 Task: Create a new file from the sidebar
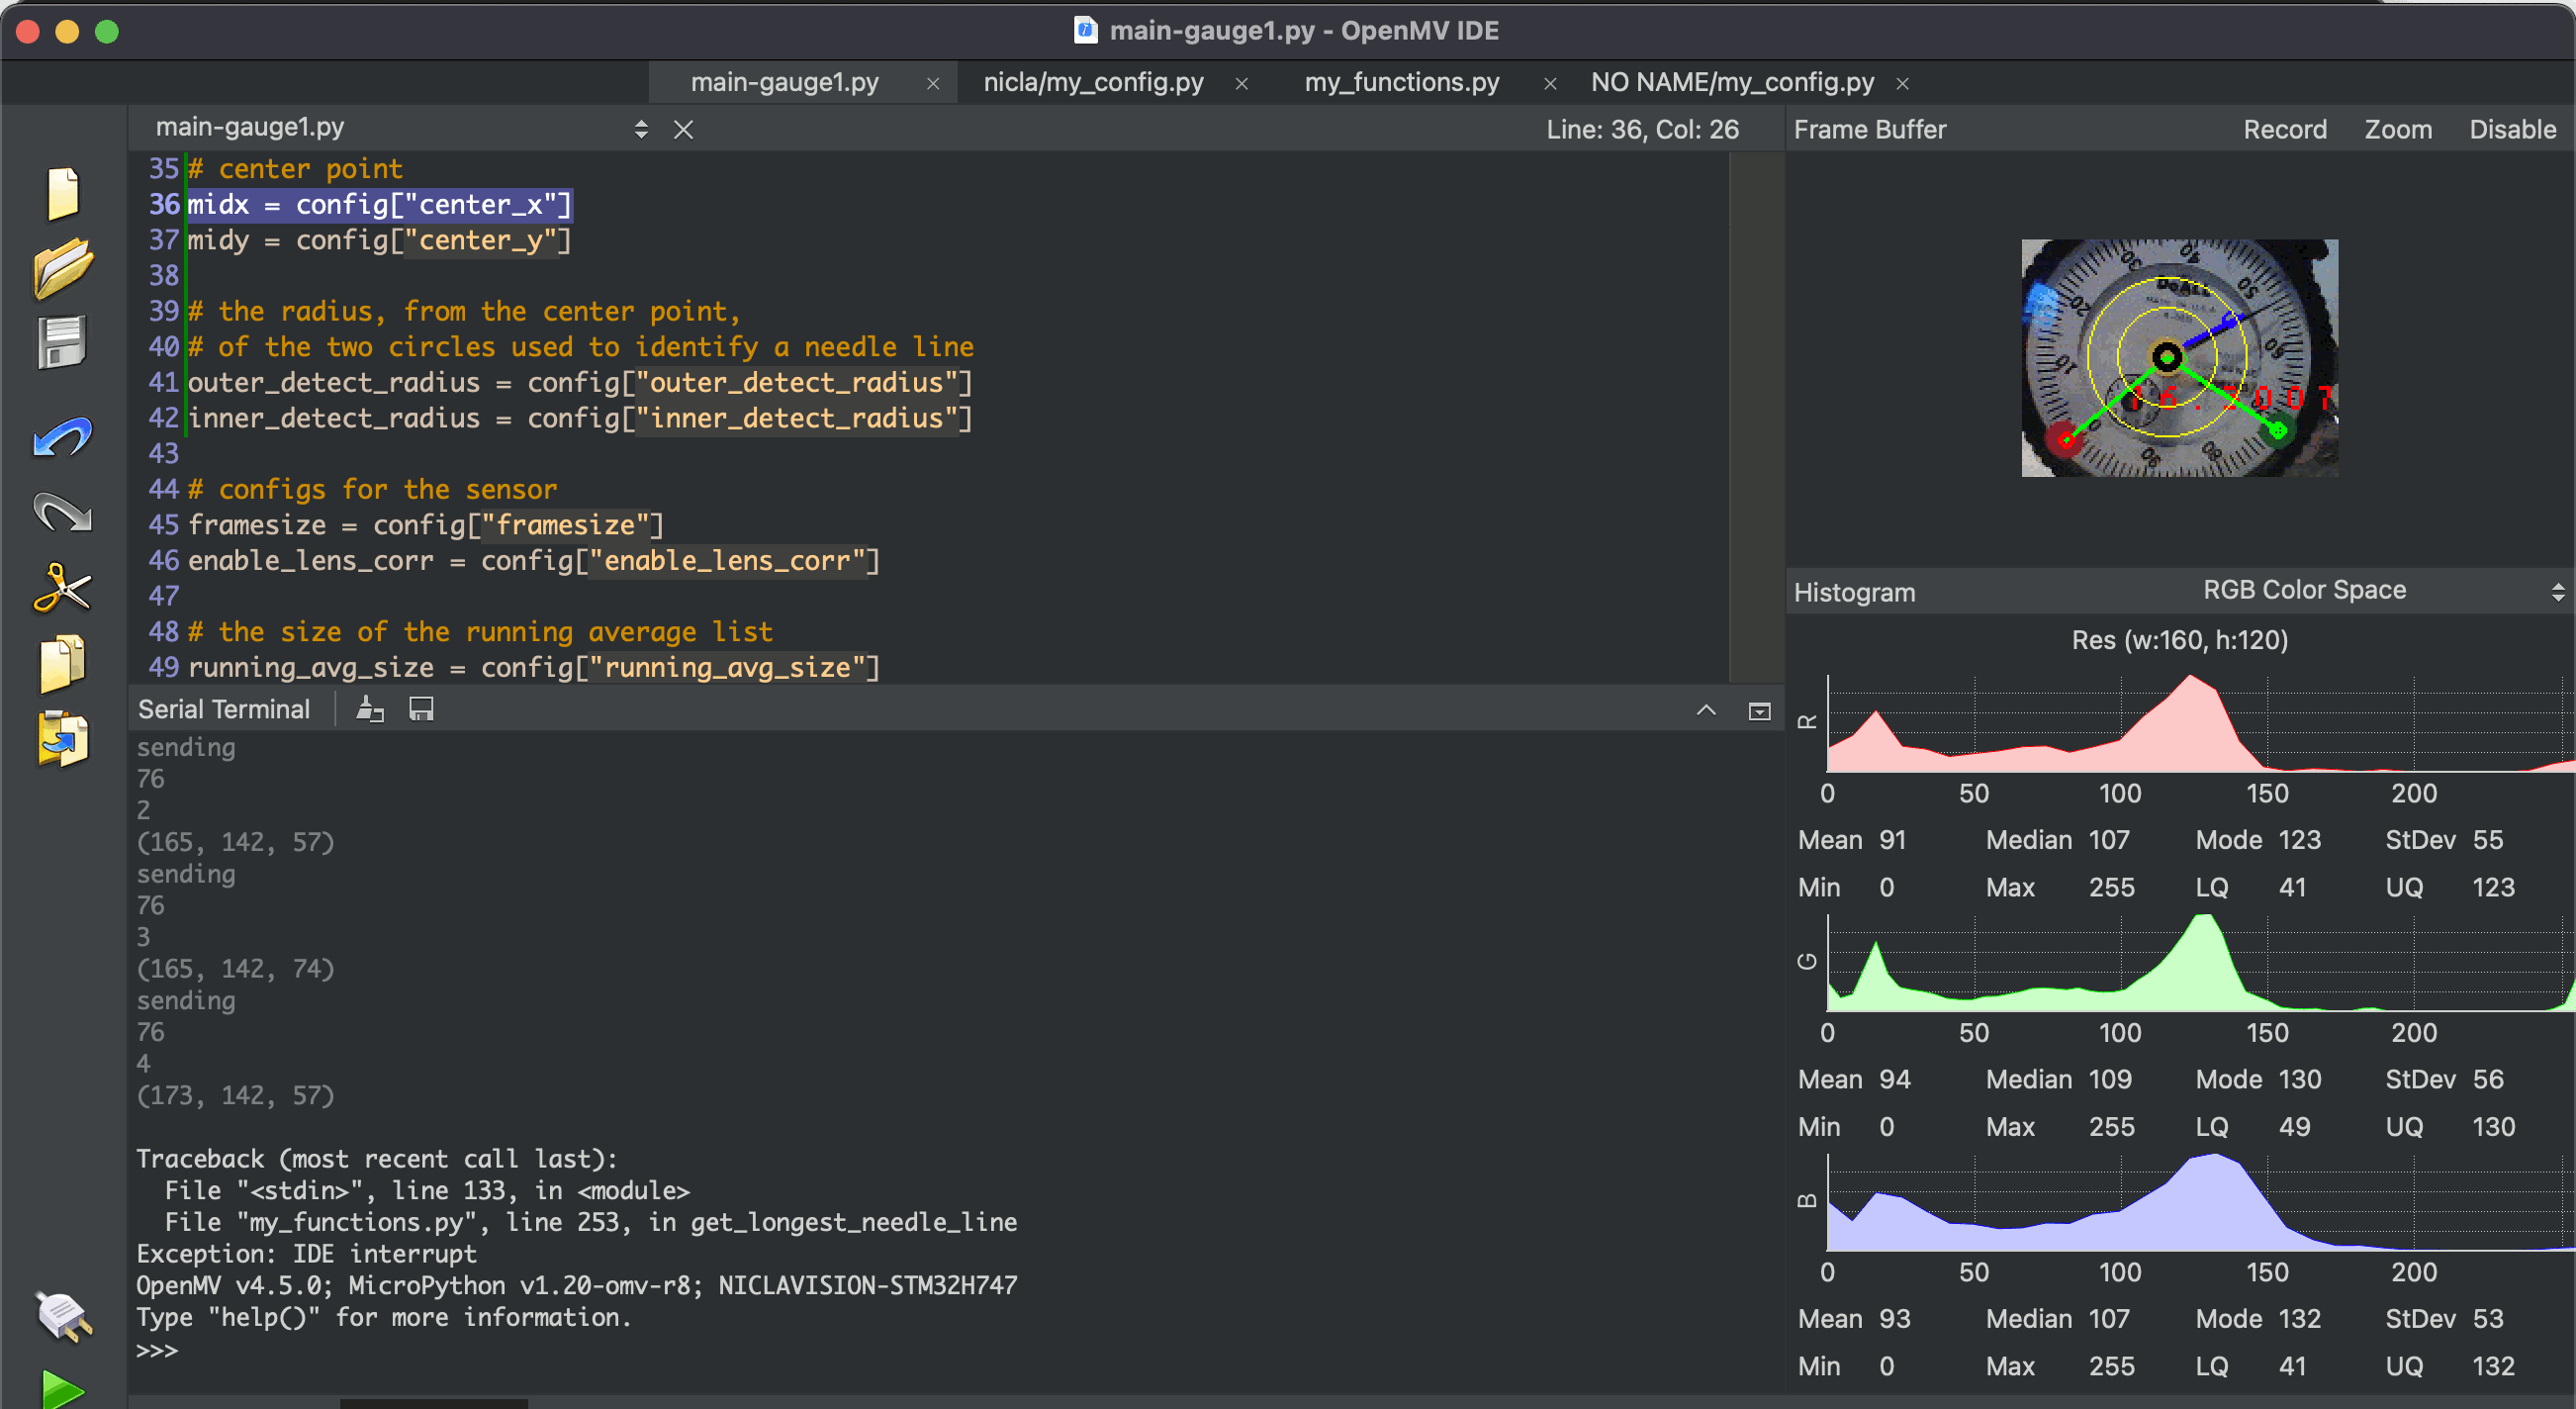point(63,193)
